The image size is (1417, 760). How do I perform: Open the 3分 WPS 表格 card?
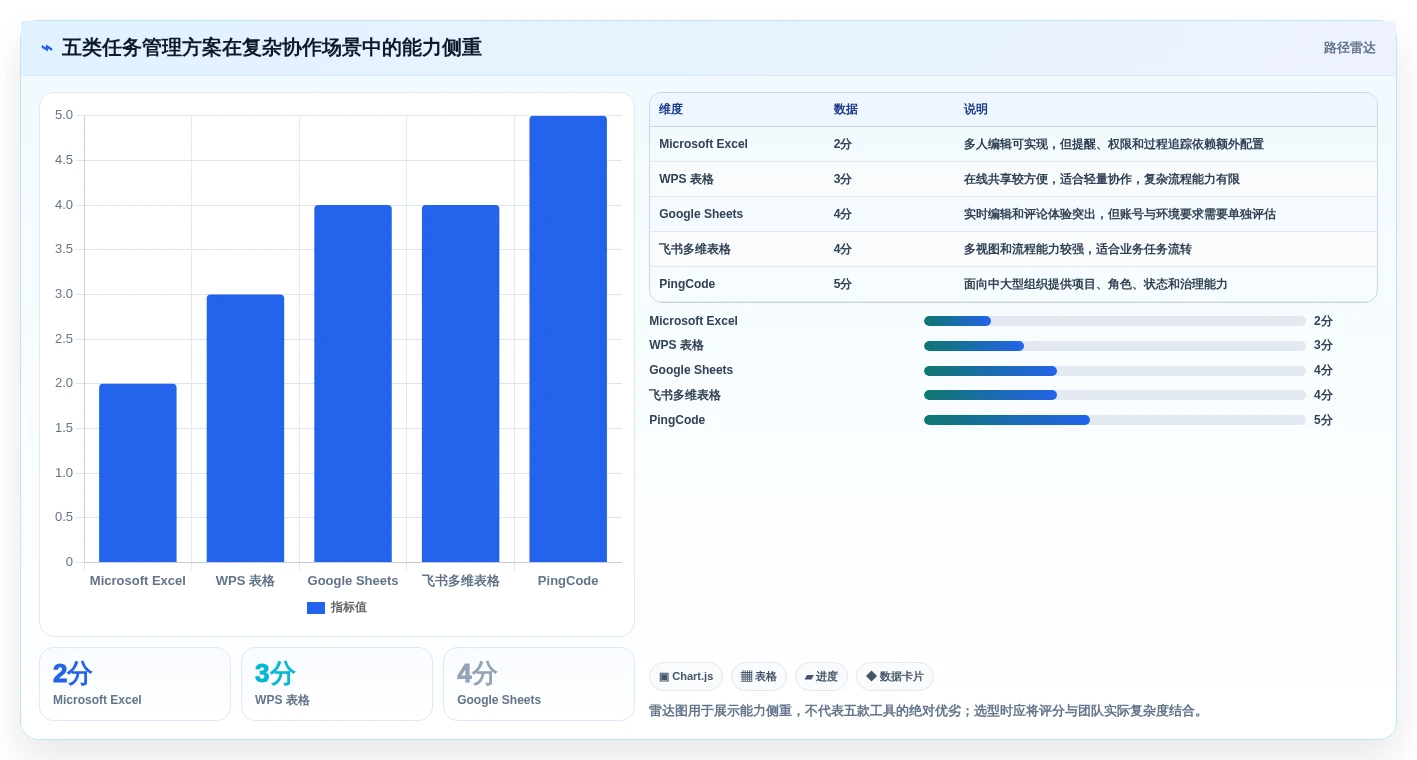[337, 684]
